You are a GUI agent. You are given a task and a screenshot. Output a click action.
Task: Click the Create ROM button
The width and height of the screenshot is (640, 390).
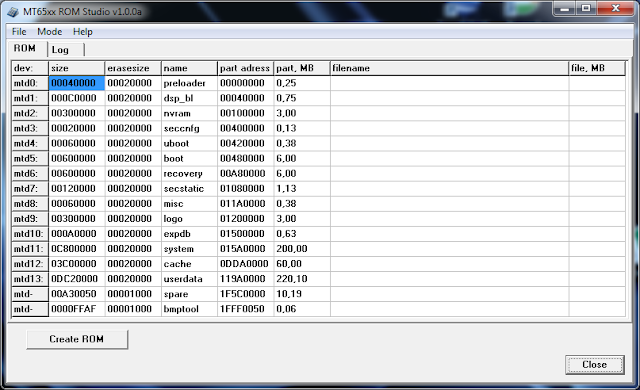[x=77, y=339]
